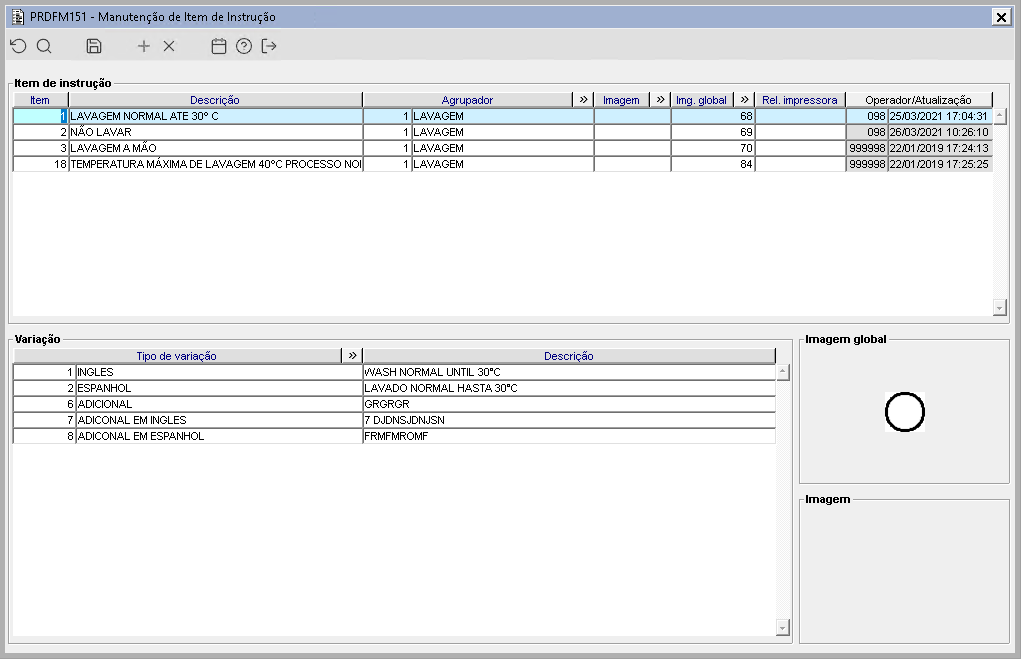The width and height of the screenshot is (1021, 659).
Task: Select the ADICONAL EM ESPANHOL variation cell
Action: click(219, 436)
